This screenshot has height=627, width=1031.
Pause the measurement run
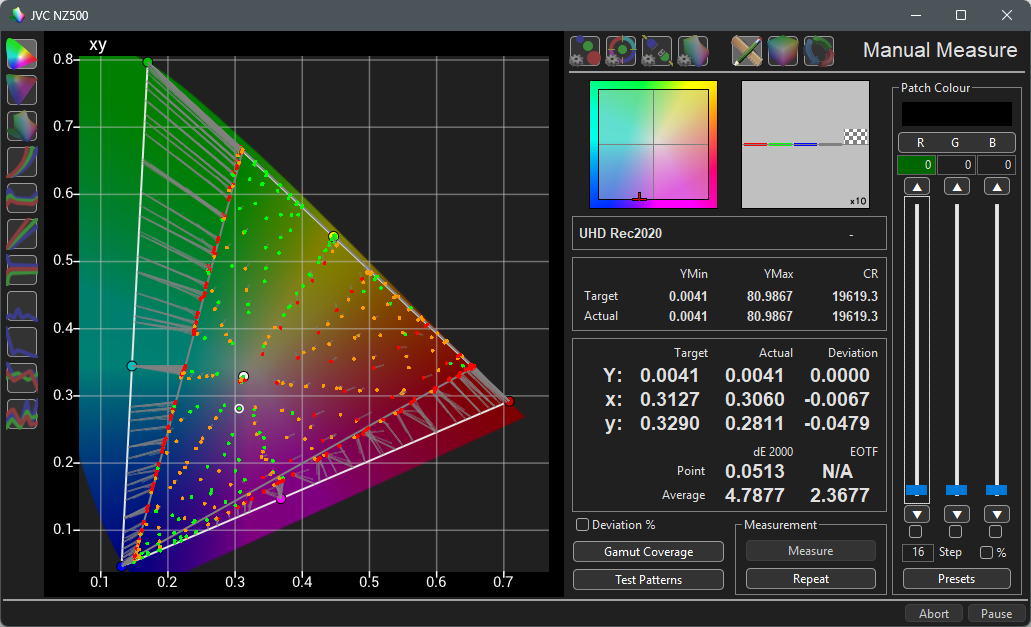996,613
